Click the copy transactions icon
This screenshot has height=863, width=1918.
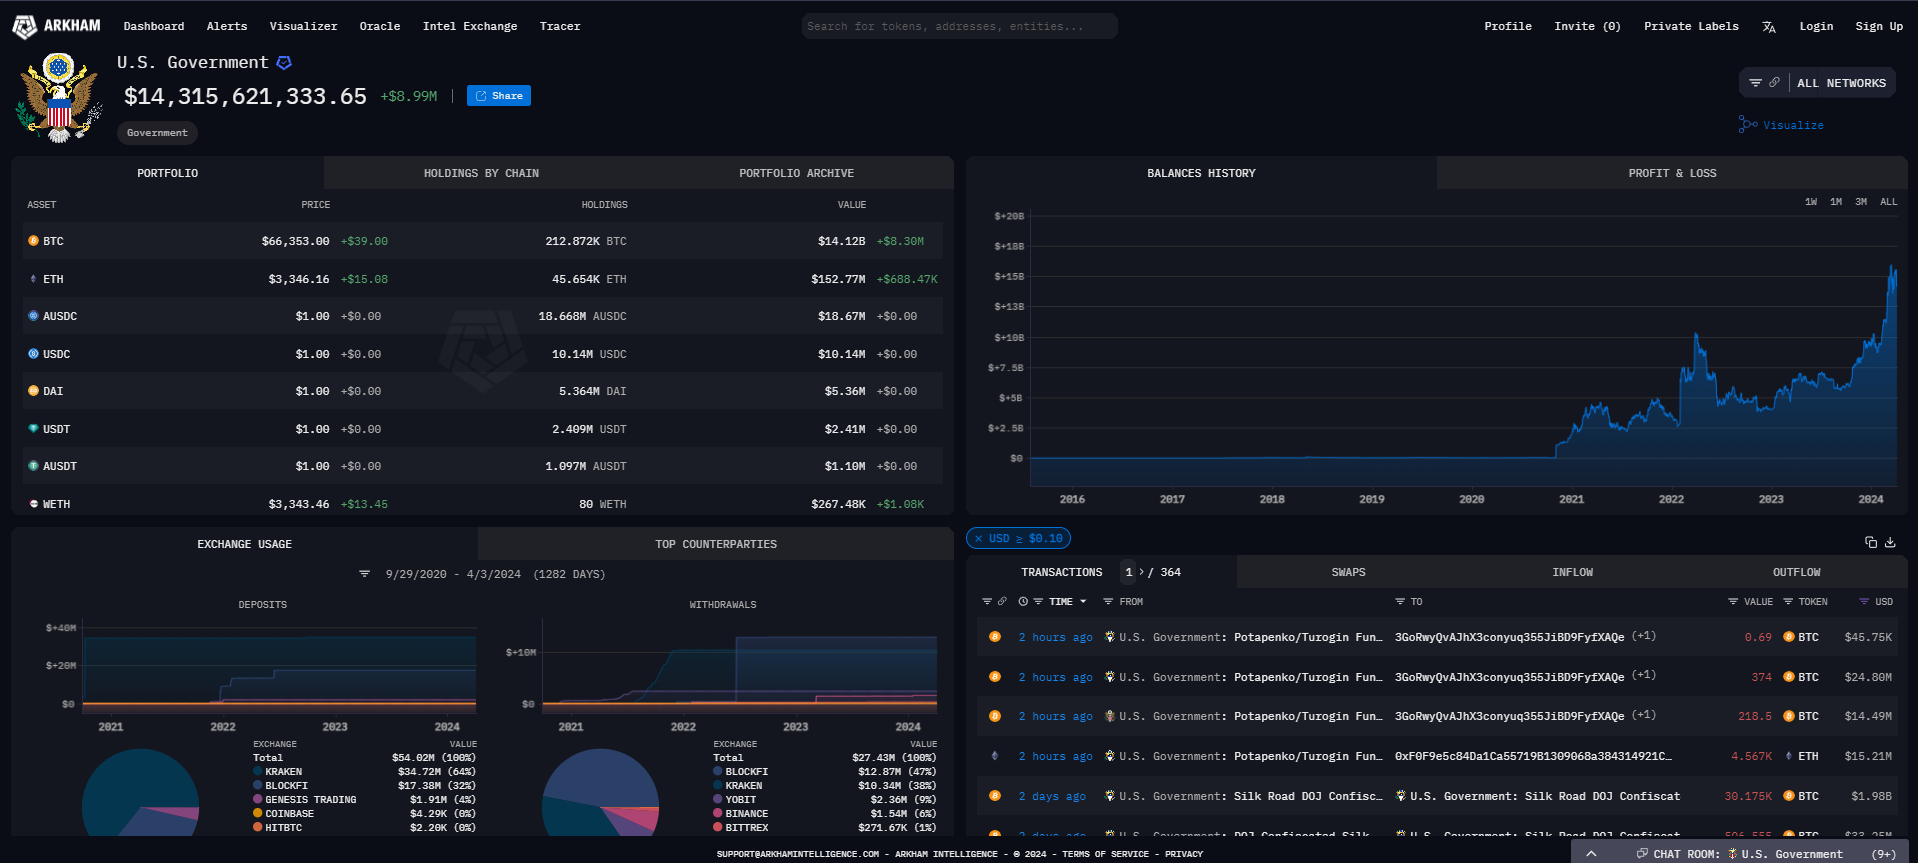1870,542
